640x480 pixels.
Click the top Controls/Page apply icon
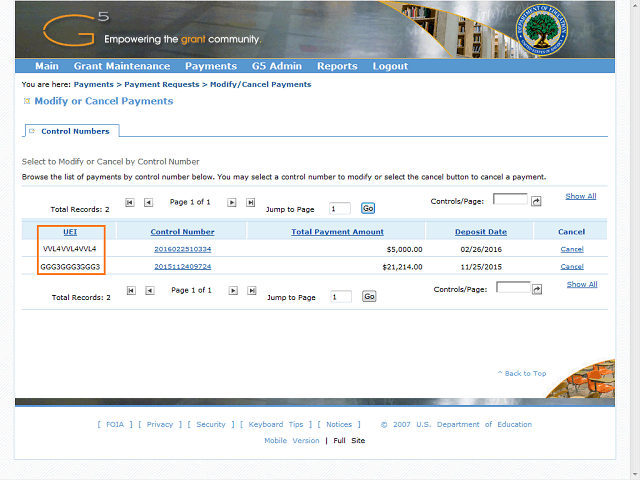pos(536,201)
